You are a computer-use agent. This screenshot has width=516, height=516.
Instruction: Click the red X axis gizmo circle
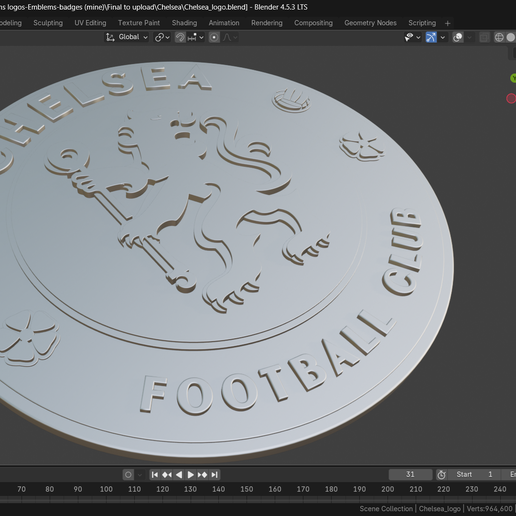[x=511, y=98]
